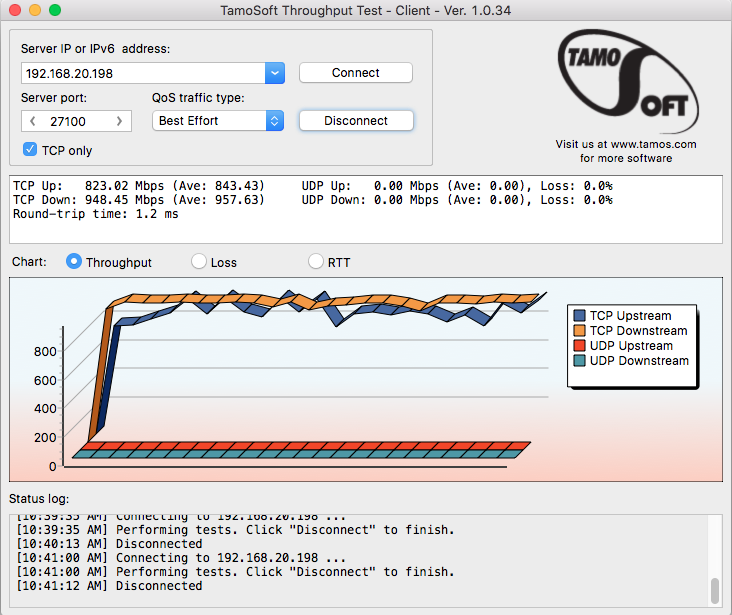Open the server IP address dropdown

(x=275, y=73)
